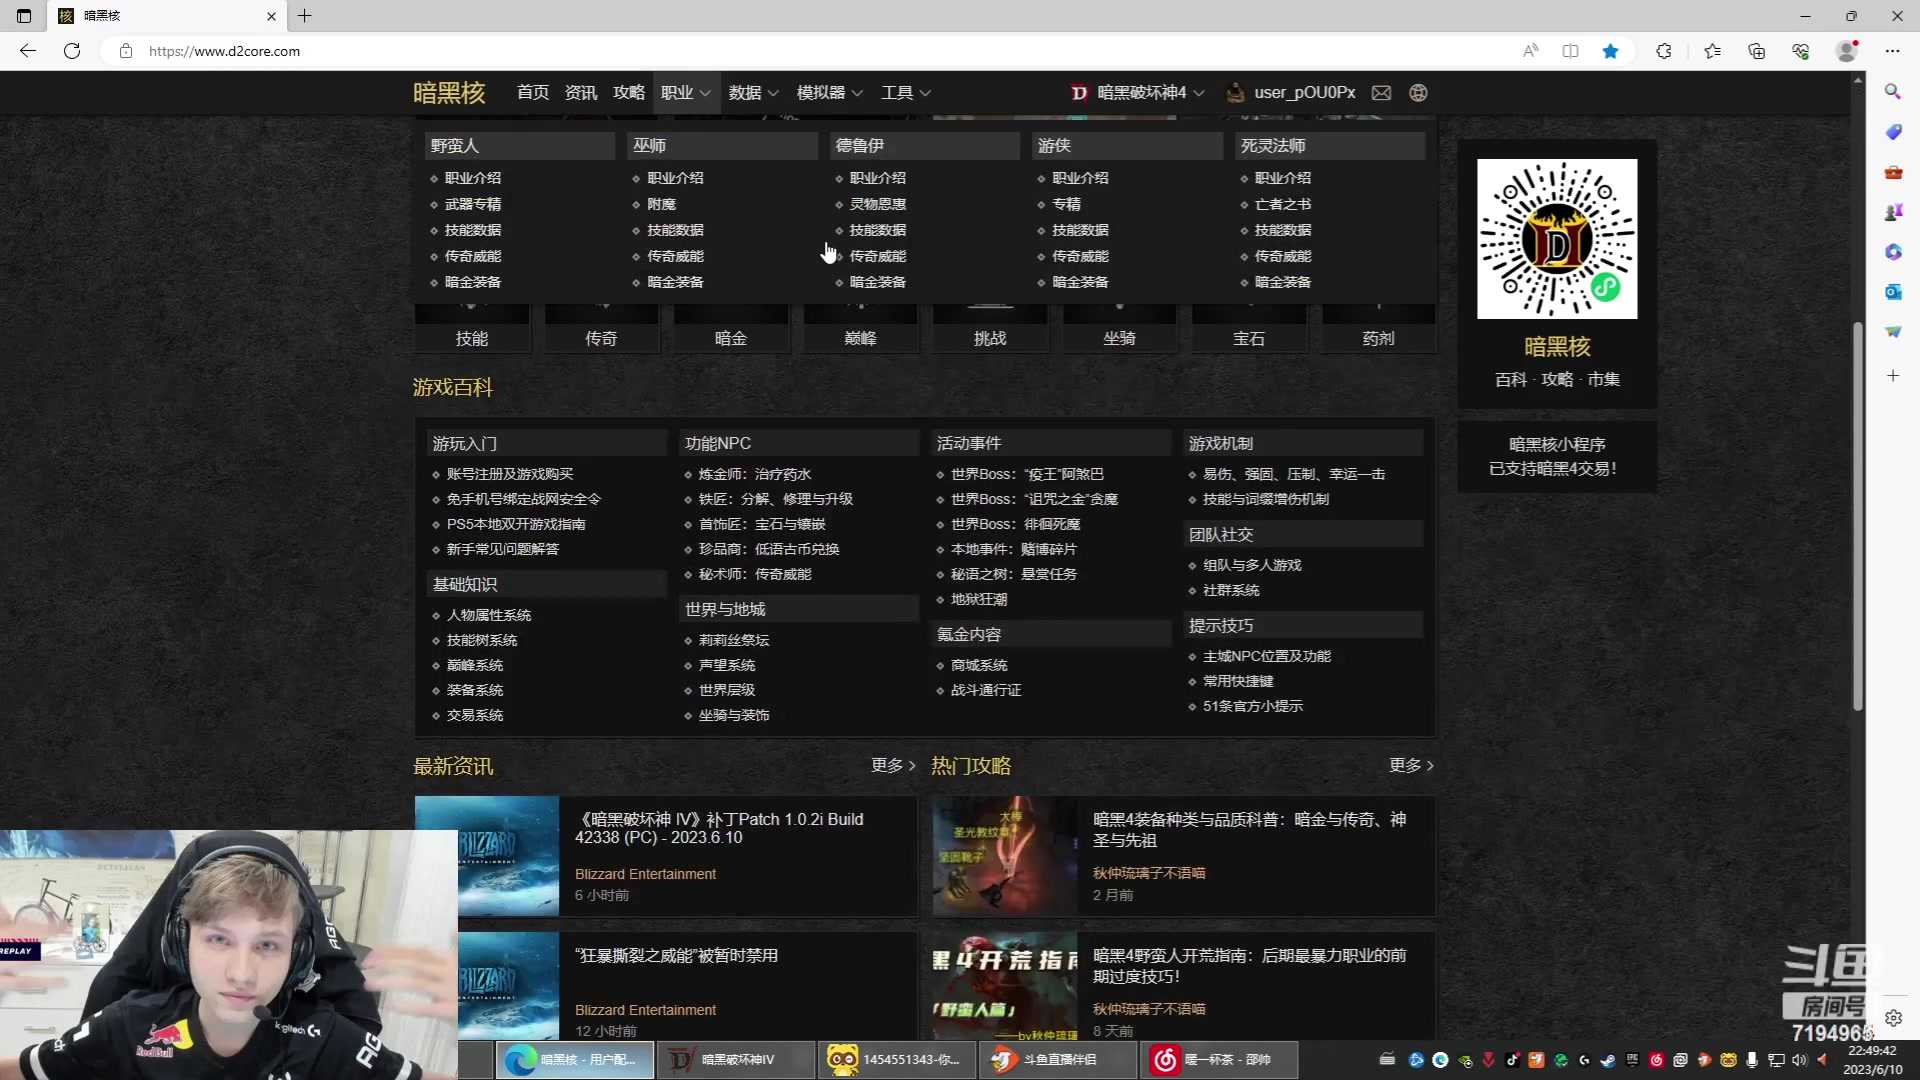
Task: Open 地狱狂潮 event link
Action: tap(979, 599)
